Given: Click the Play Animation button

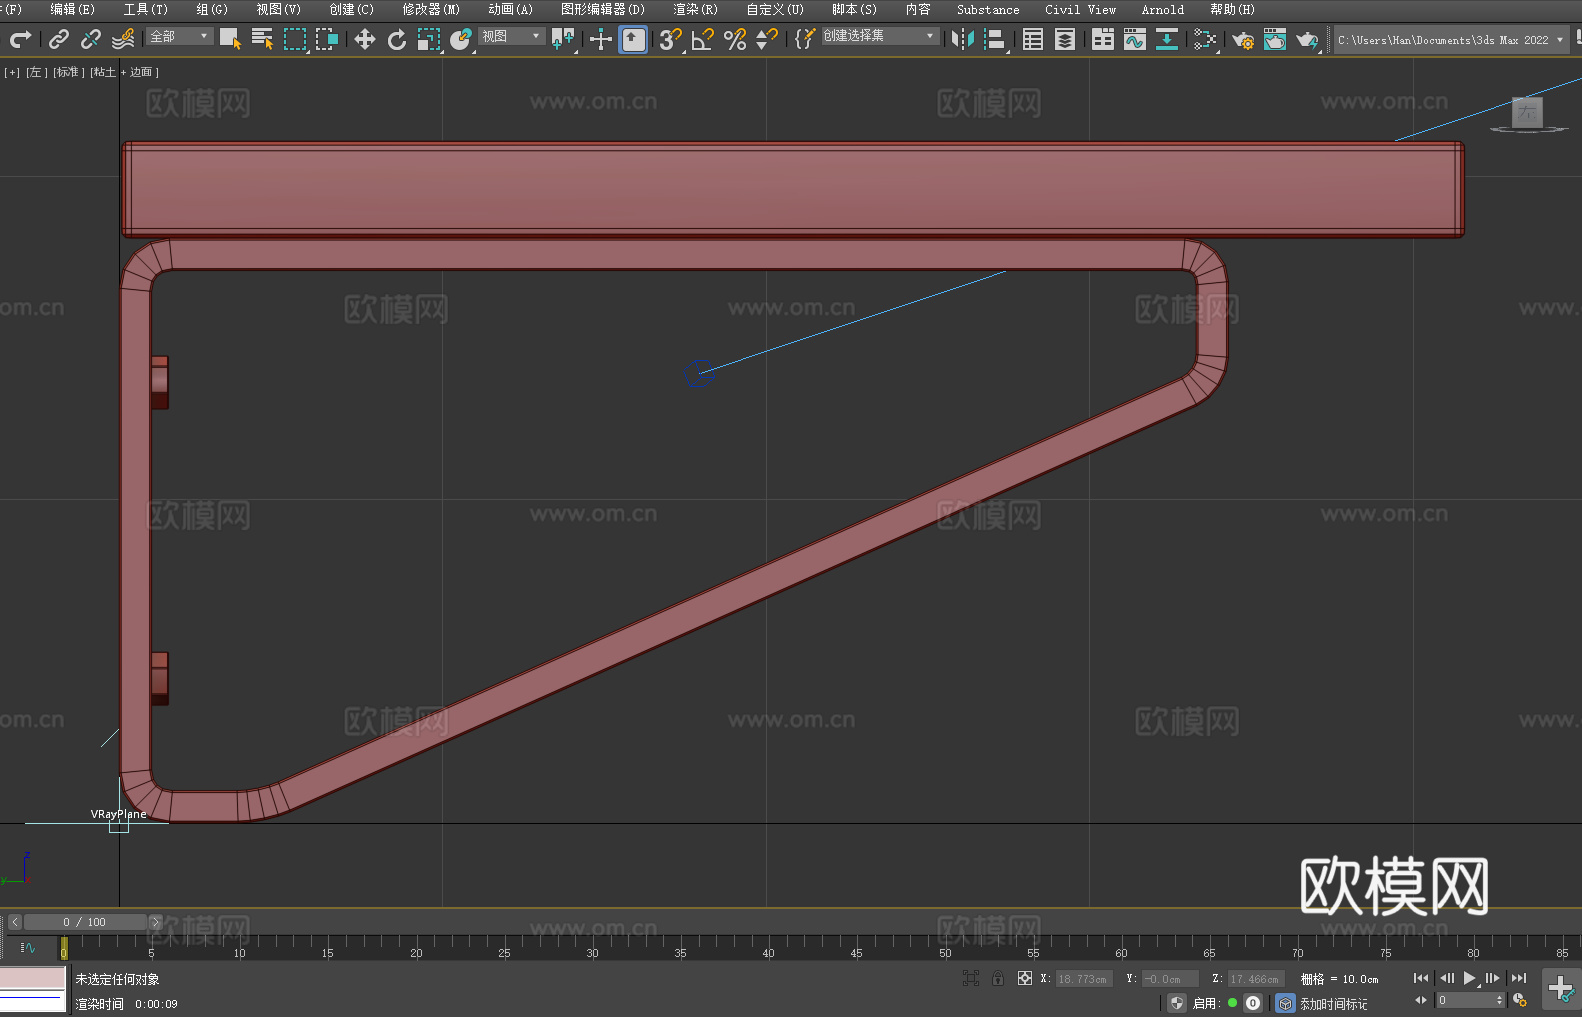Looking at the screenshot, I should 1469,978.
